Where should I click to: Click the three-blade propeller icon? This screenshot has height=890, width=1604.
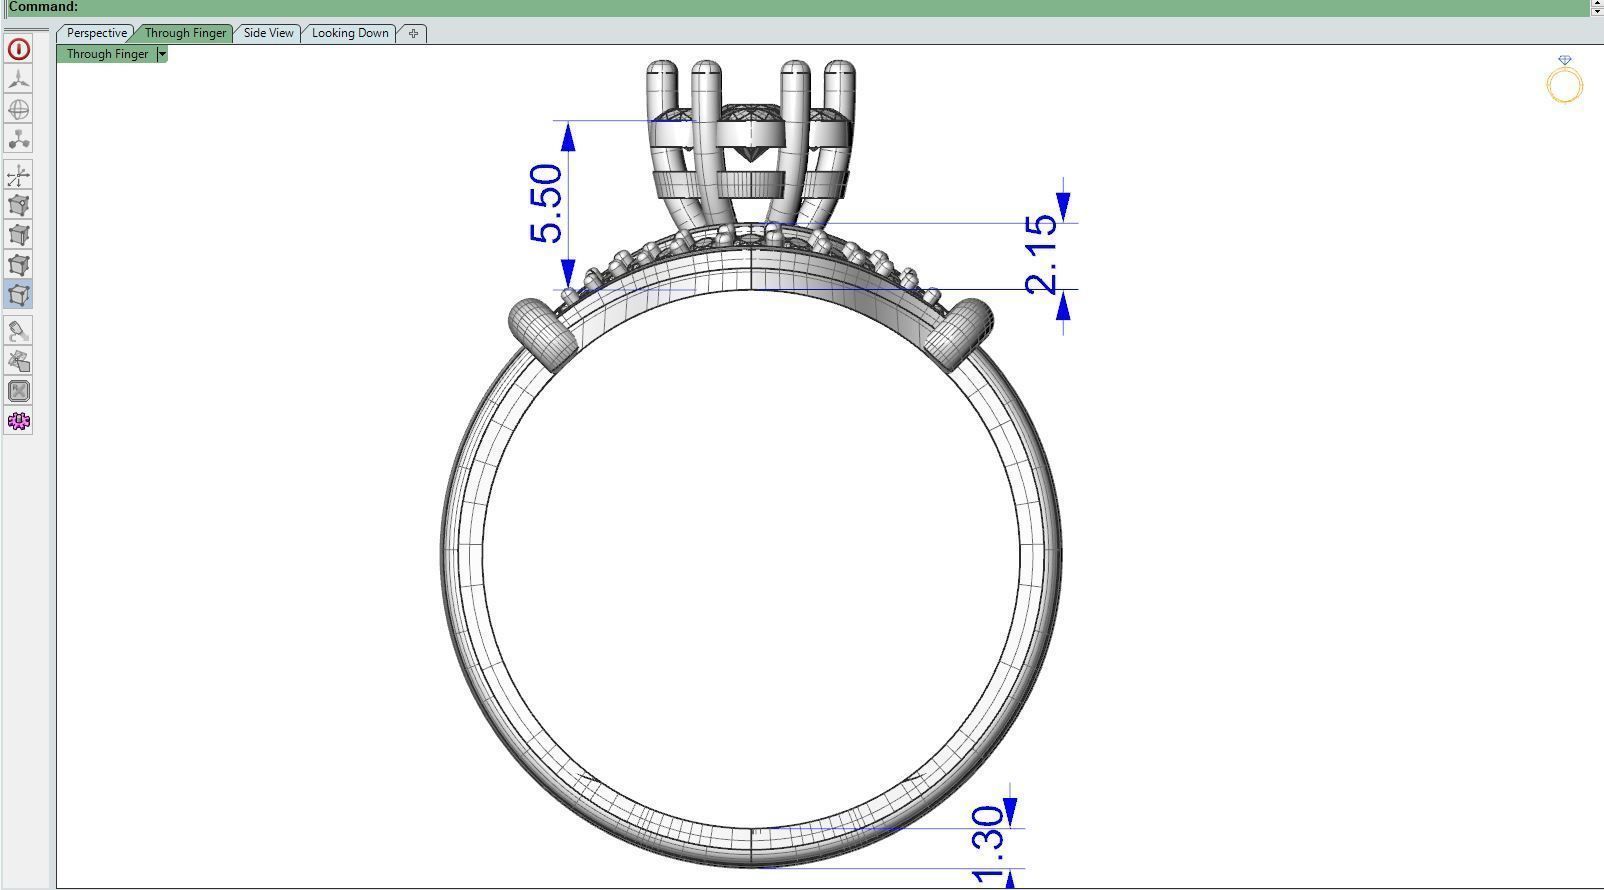[x=18, y=79]
